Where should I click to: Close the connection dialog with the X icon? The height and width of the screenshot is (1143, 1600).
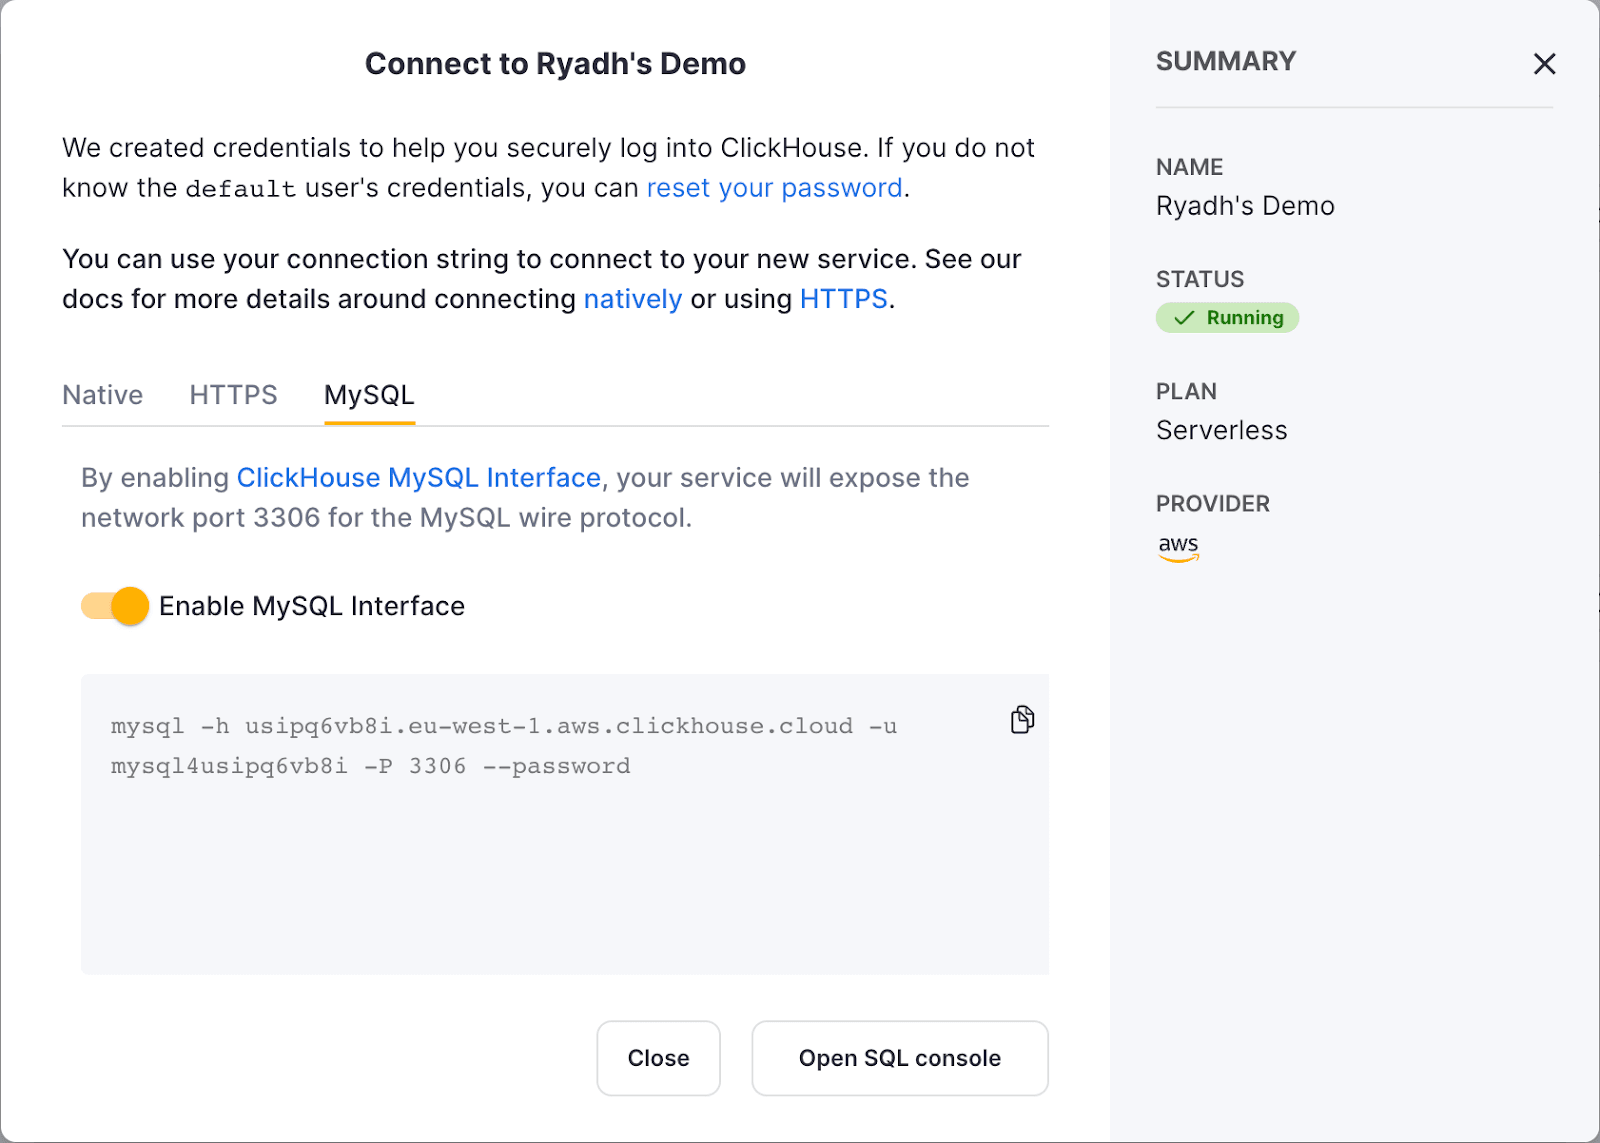click(x=1544, y=64)
